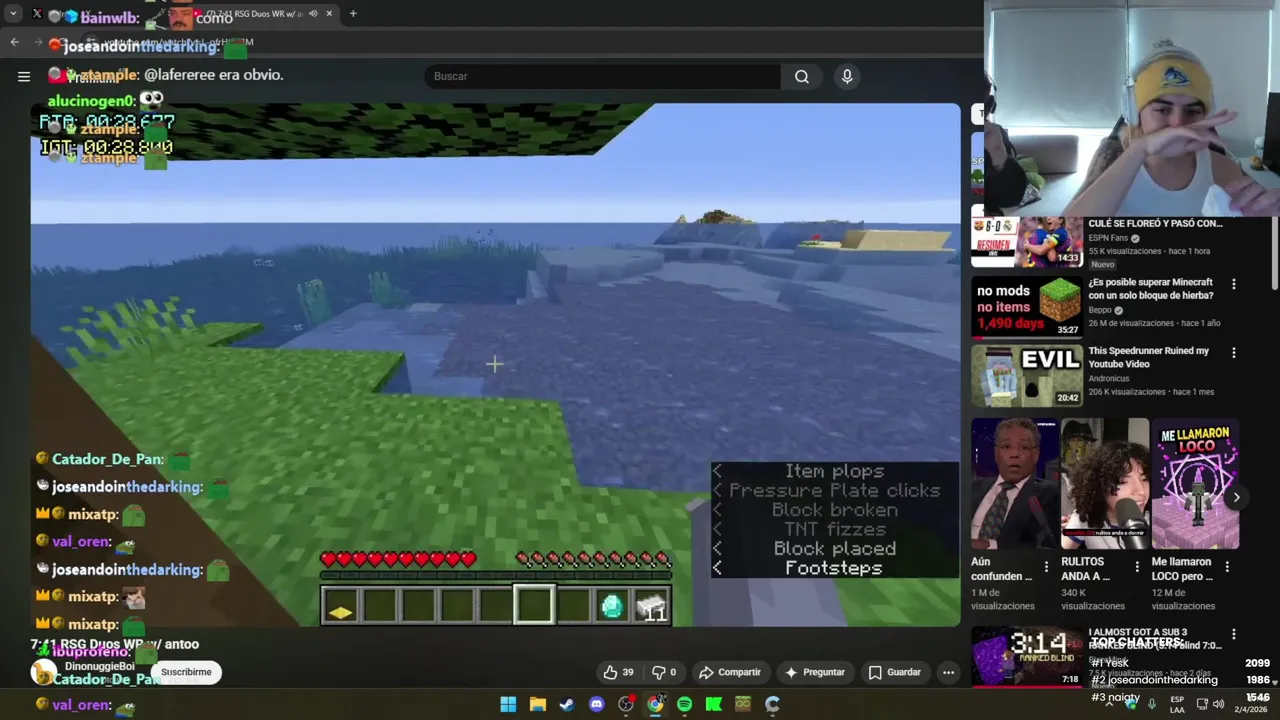Mute the tab via its speaker icon
This screenshot has height=720, width=1280.
(x=313, y=14)
